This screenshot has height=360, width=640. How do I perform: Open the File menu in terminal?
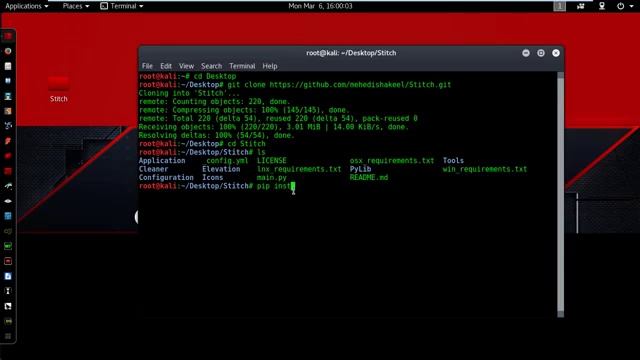(147, 66)
